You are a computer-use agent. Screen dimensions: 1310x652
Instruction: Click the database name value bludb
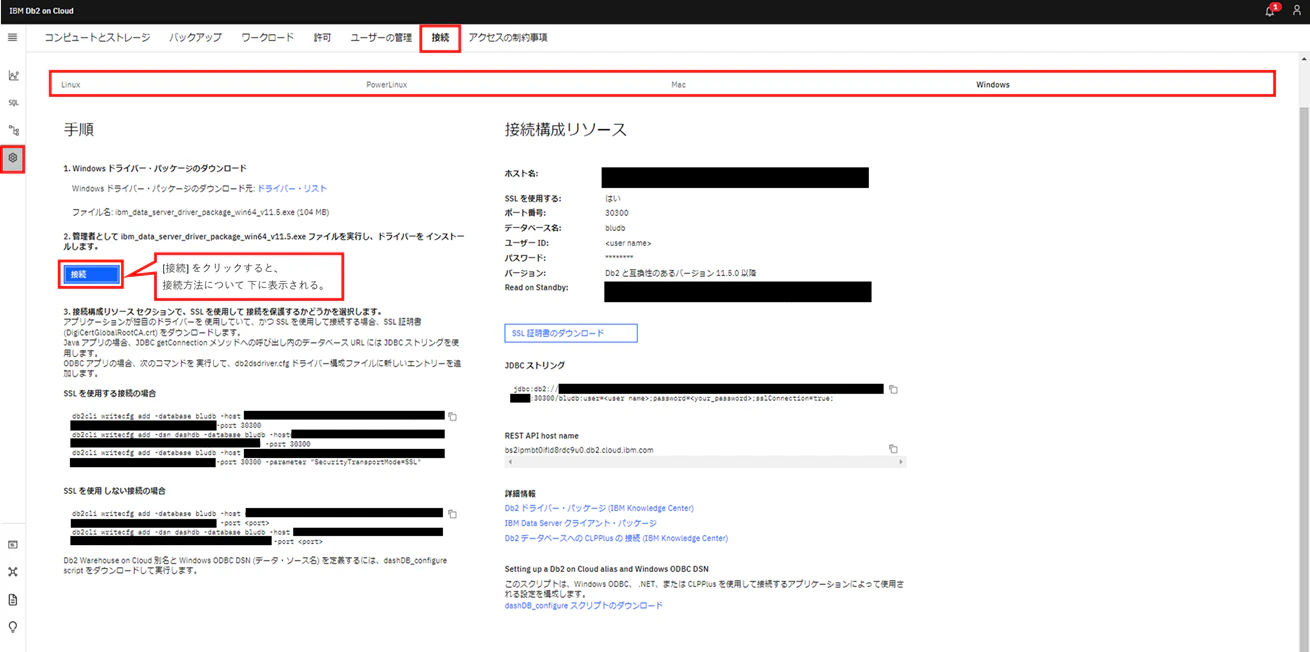(x=615, y=228)
